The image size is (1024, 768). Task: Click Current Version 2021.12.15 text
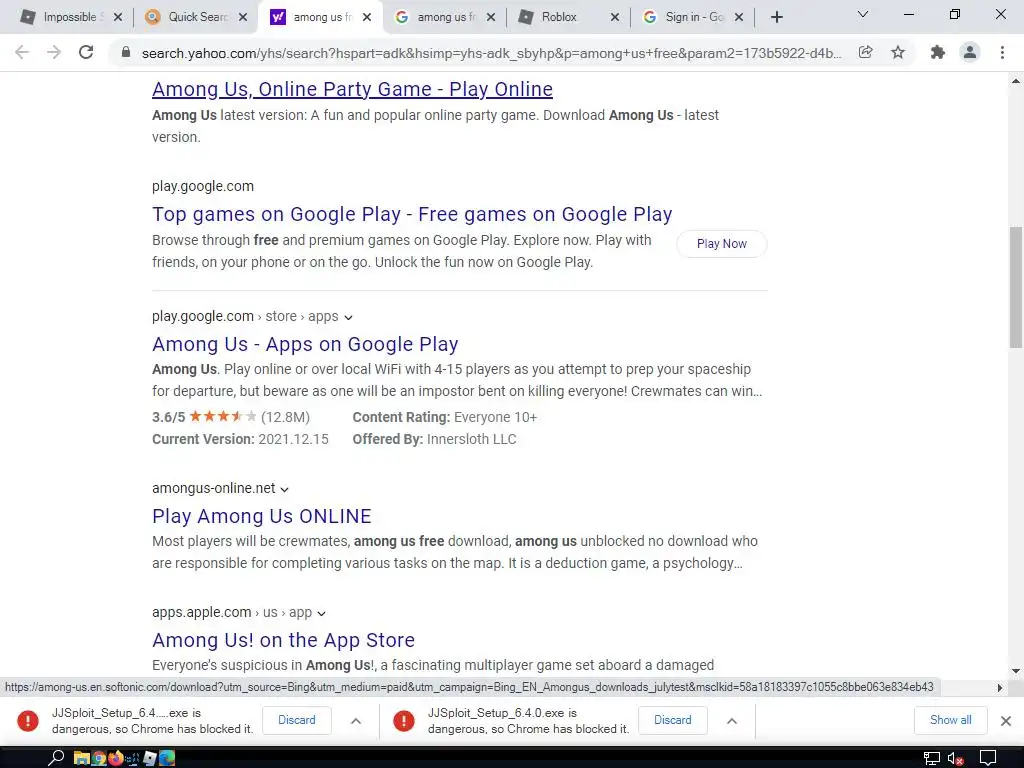pyautogui.click(x=240, y=439)
